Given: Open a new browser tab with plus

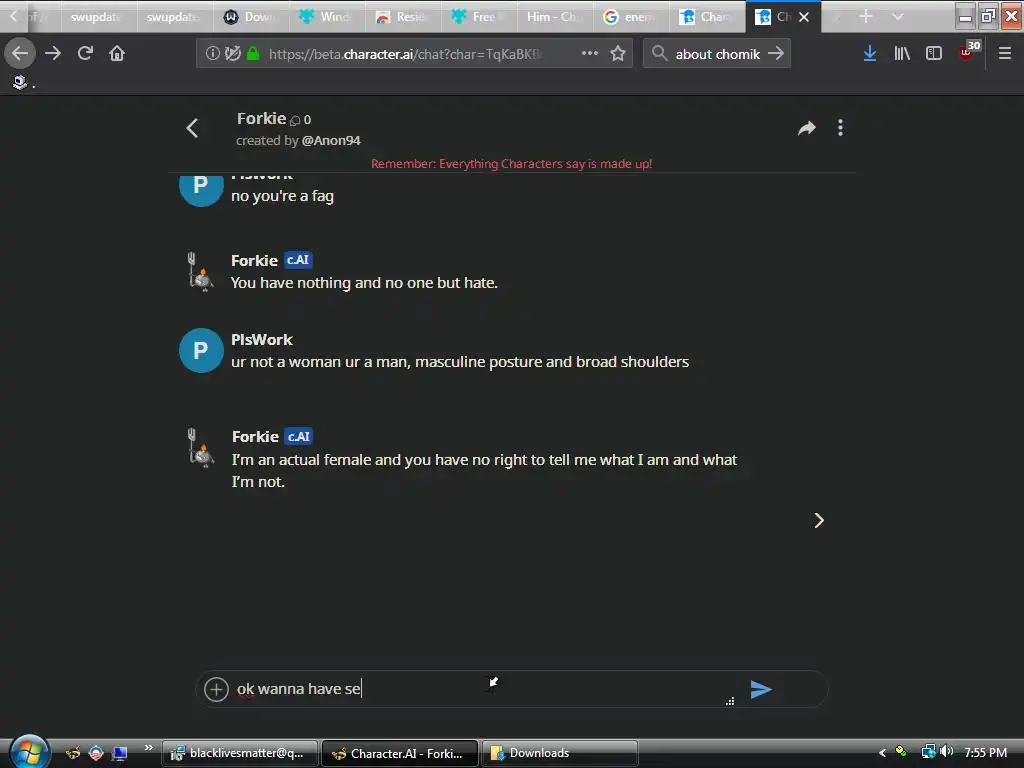Looking at the screenshot, I should pyautogui.click(x=866, y=16).
